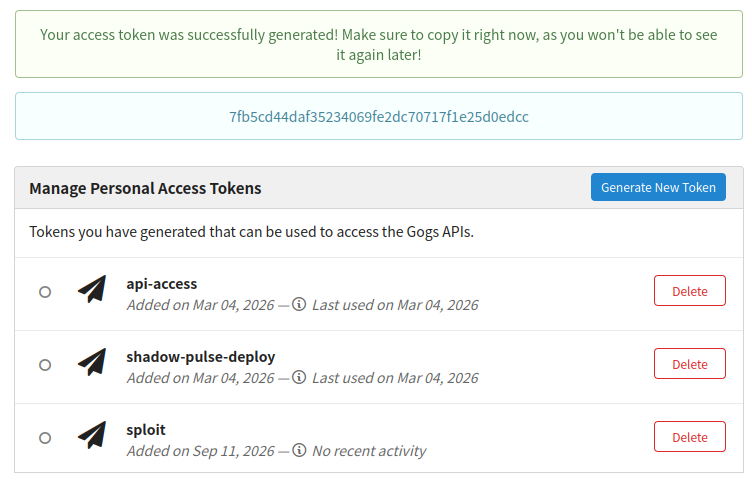This screenshot has width=752, height=481.
Task: Select the circle indicator for shadow-pulse-deploy token
Action: tap(45, 365)
